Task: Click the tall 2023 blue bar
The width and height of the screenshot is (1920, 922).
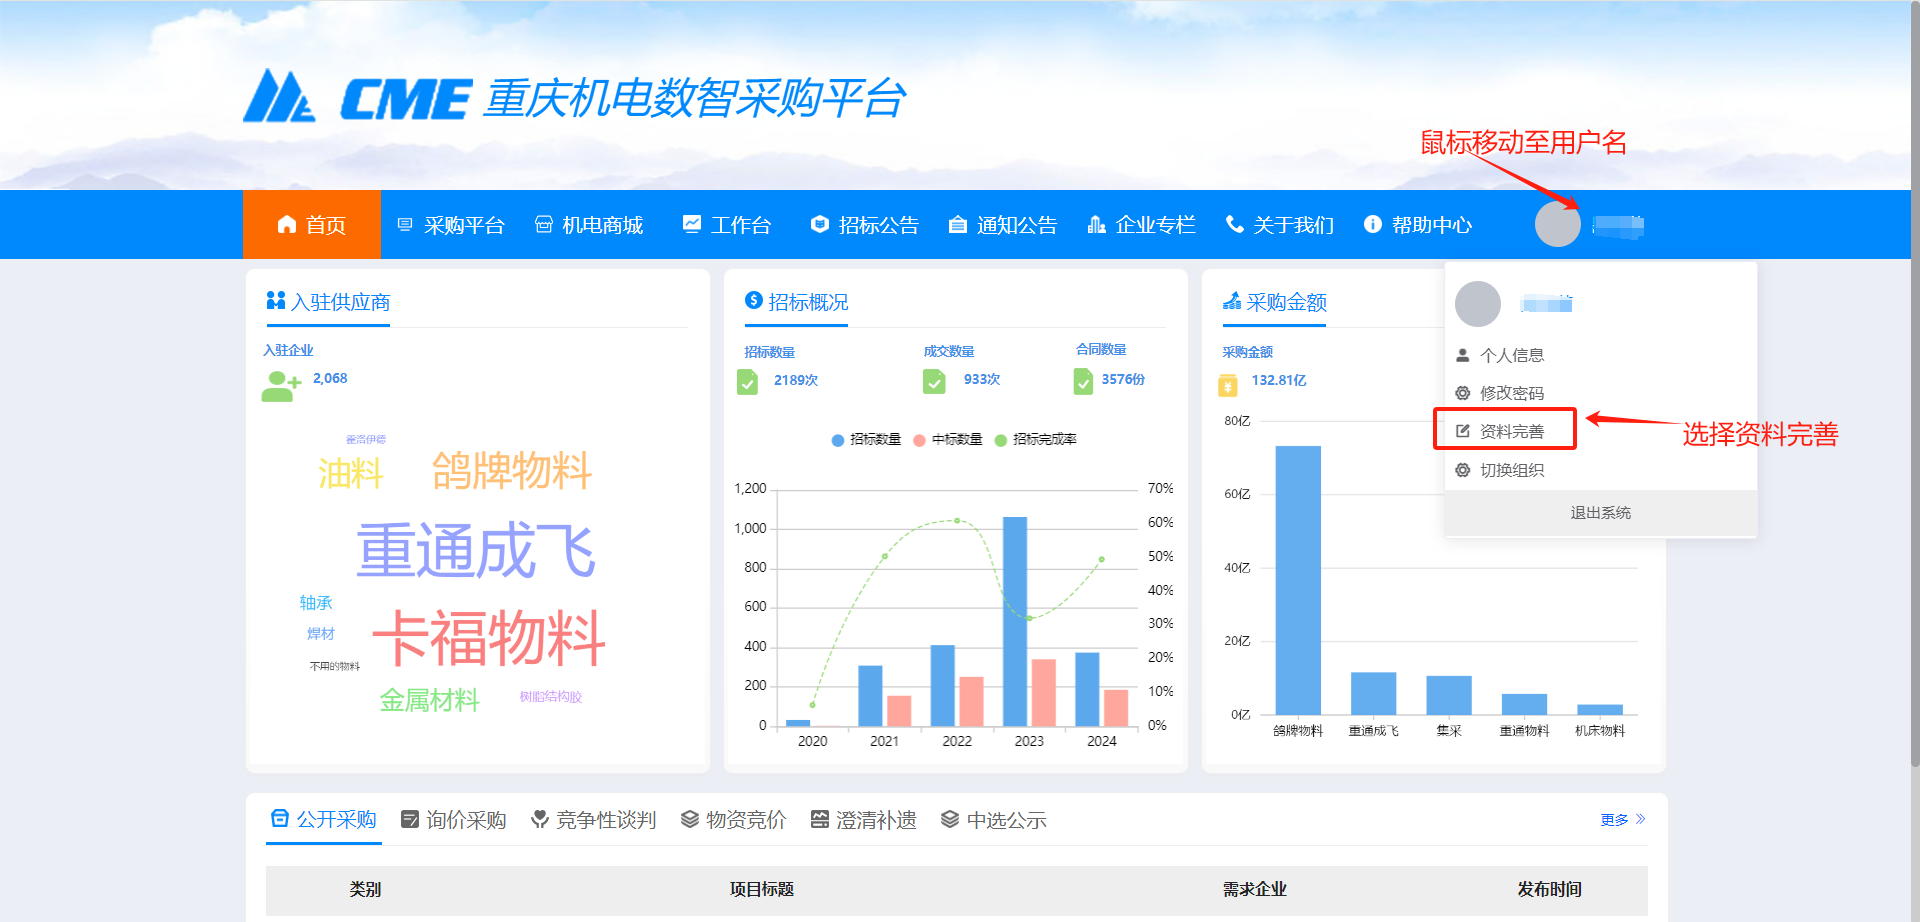Action: [1015, 620]
